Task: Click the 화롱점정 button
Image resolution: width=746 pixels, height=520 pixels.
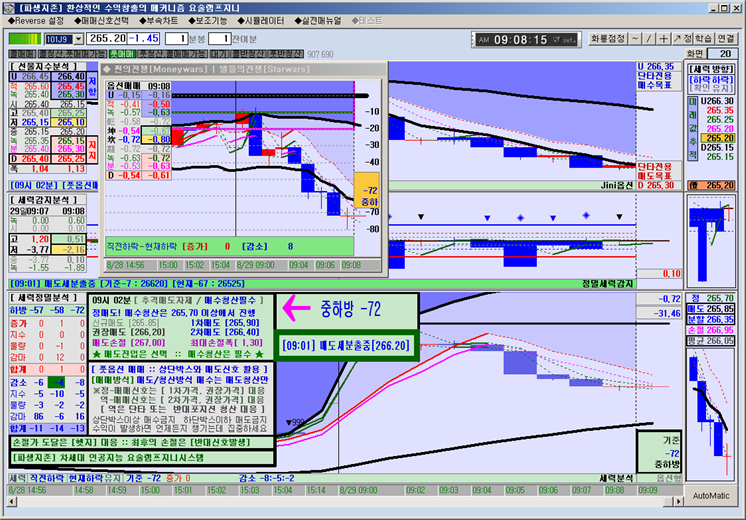Action: tap(608, 39)
